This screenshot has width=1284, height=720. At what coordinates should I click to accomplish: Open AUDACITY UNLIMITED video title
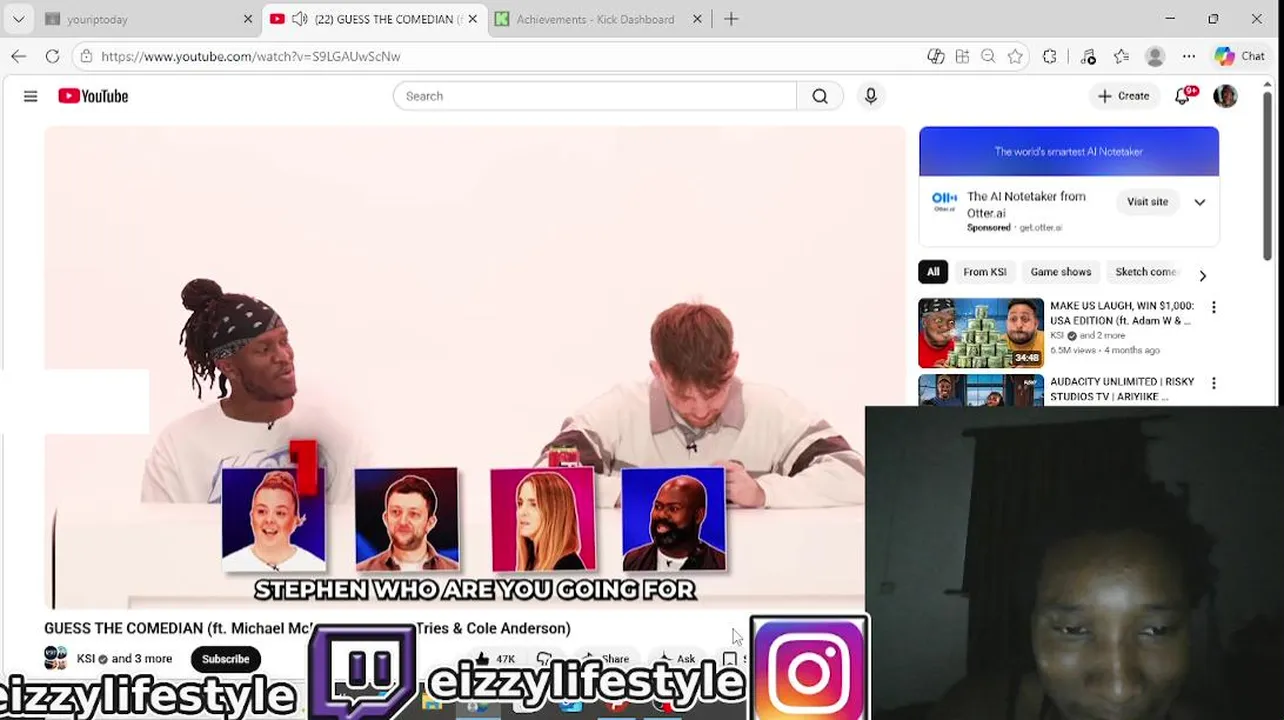[x=1122, y=389]
